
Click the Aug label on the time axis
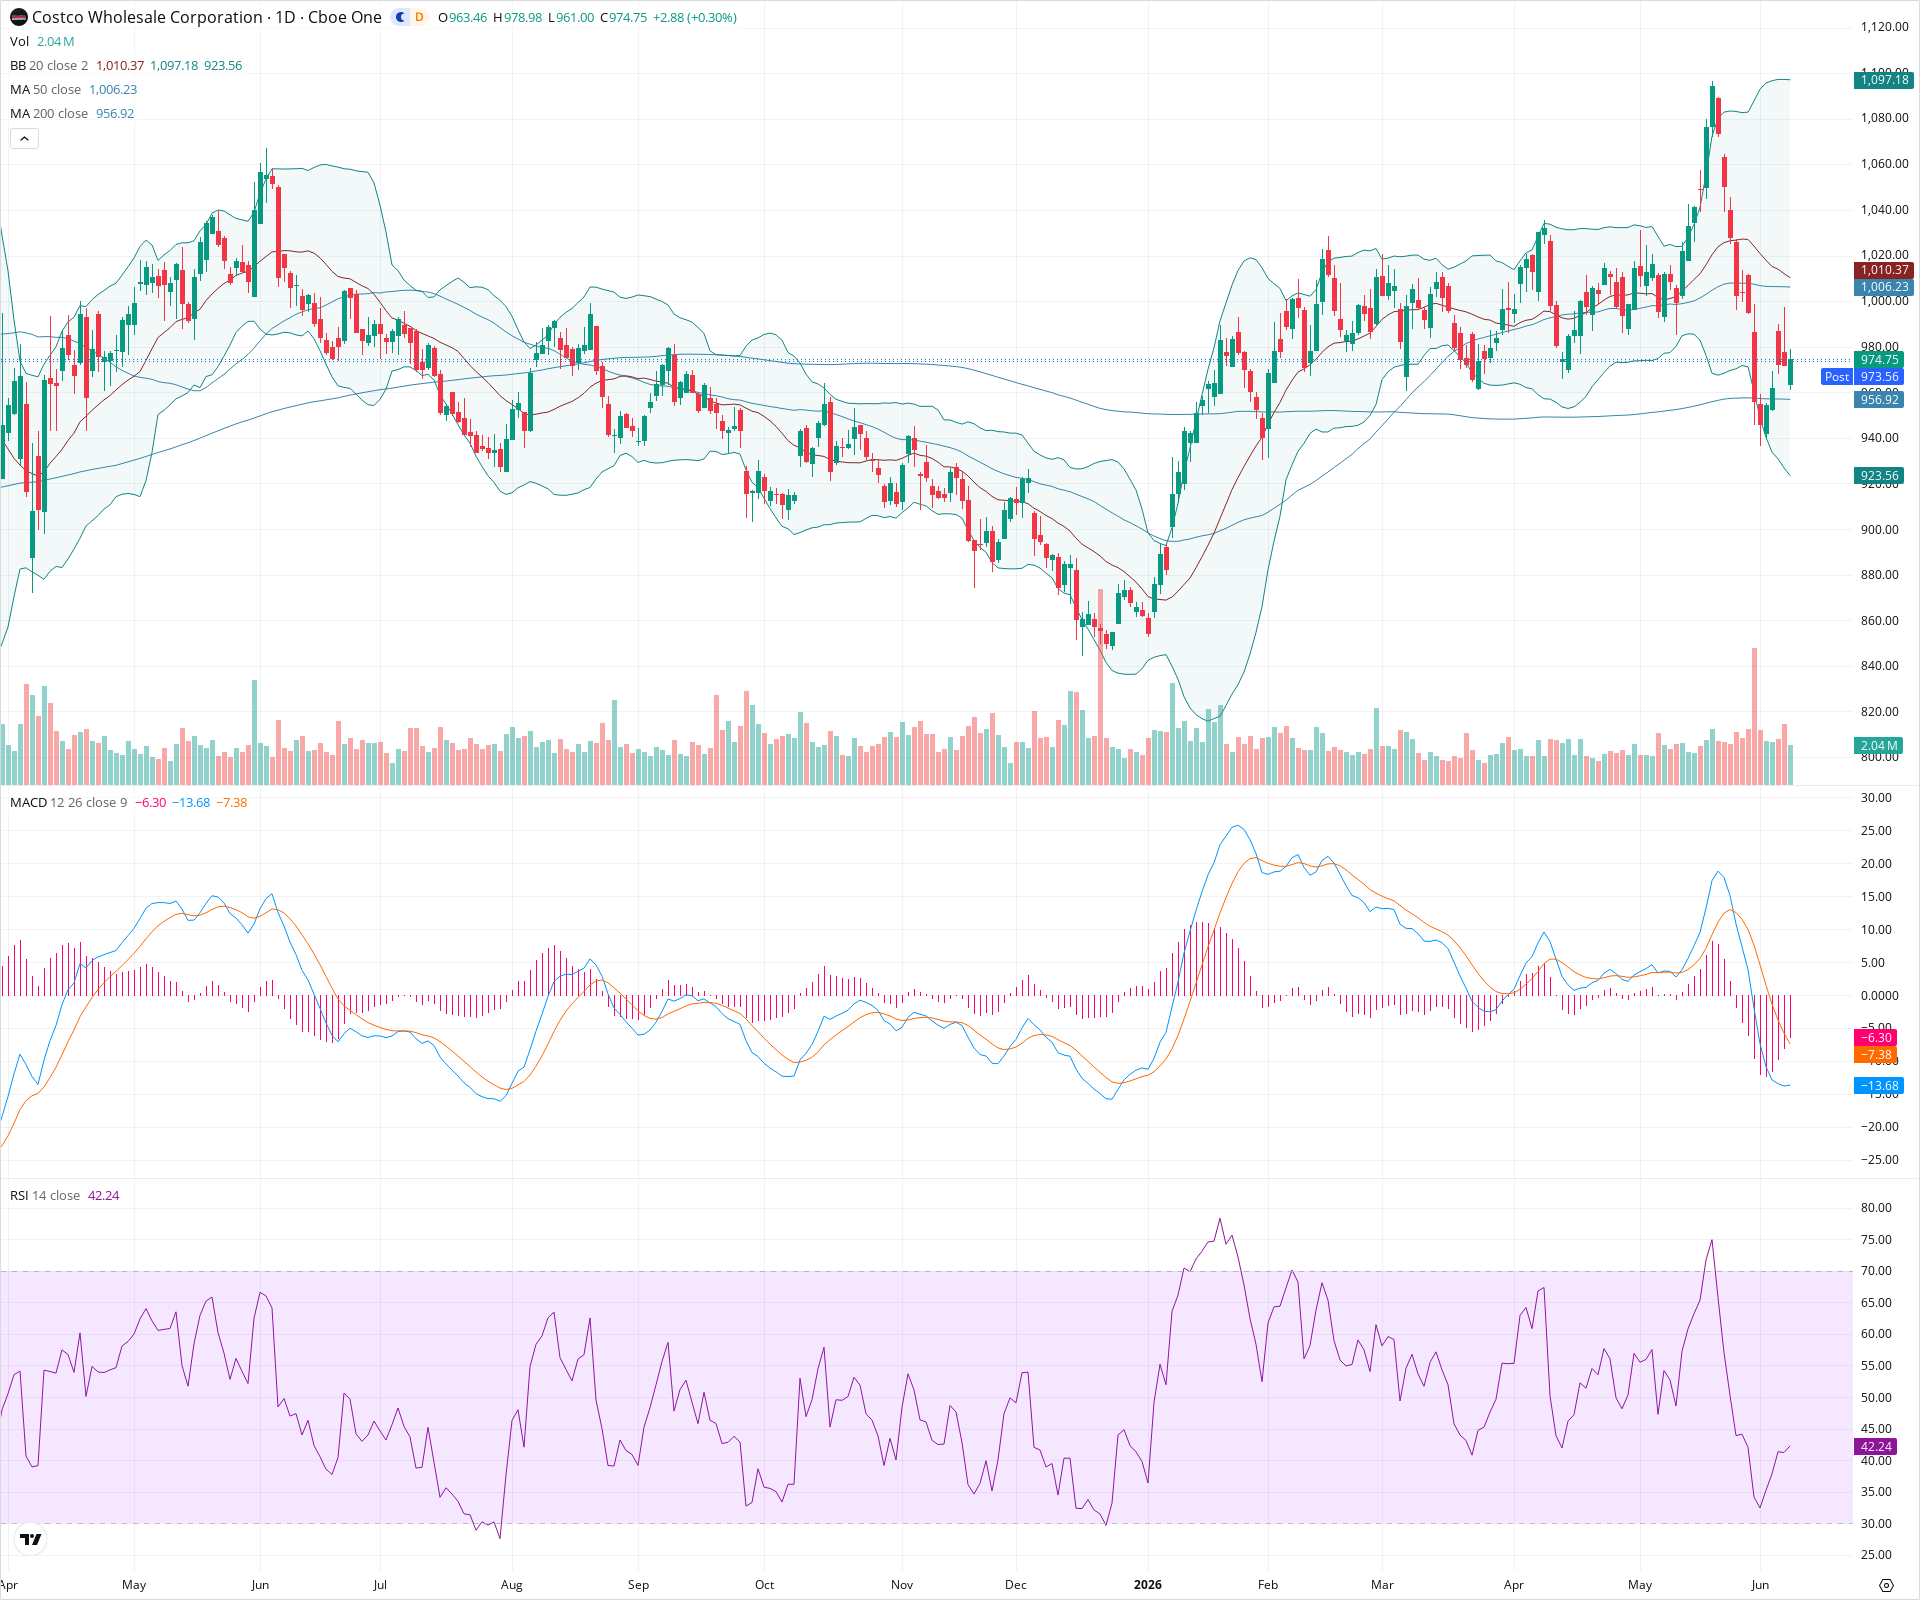click(512, 1585)
